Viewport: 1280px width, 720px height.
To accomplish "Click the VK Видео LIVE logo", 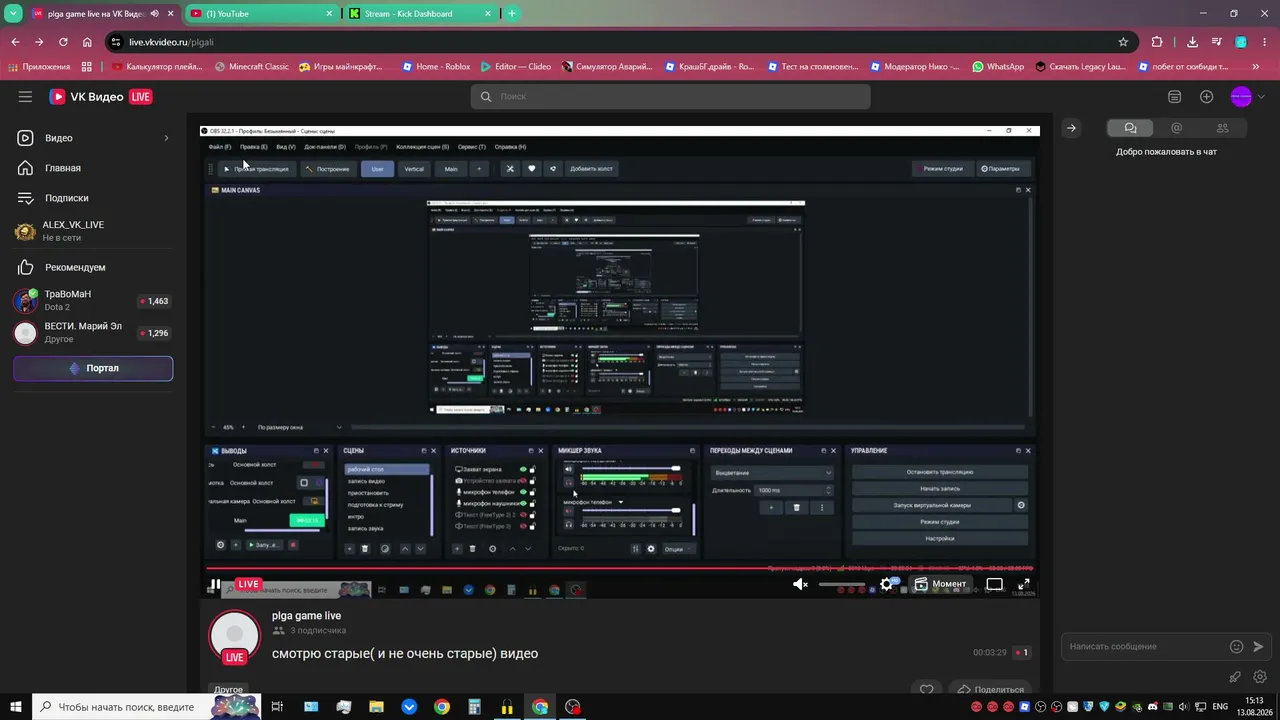I will [x=101, y=97].
